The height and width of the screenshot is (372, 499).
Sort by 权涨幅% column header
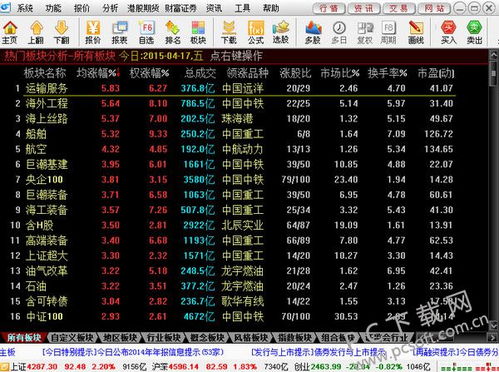pyautogui.click(x=149, y=73)
